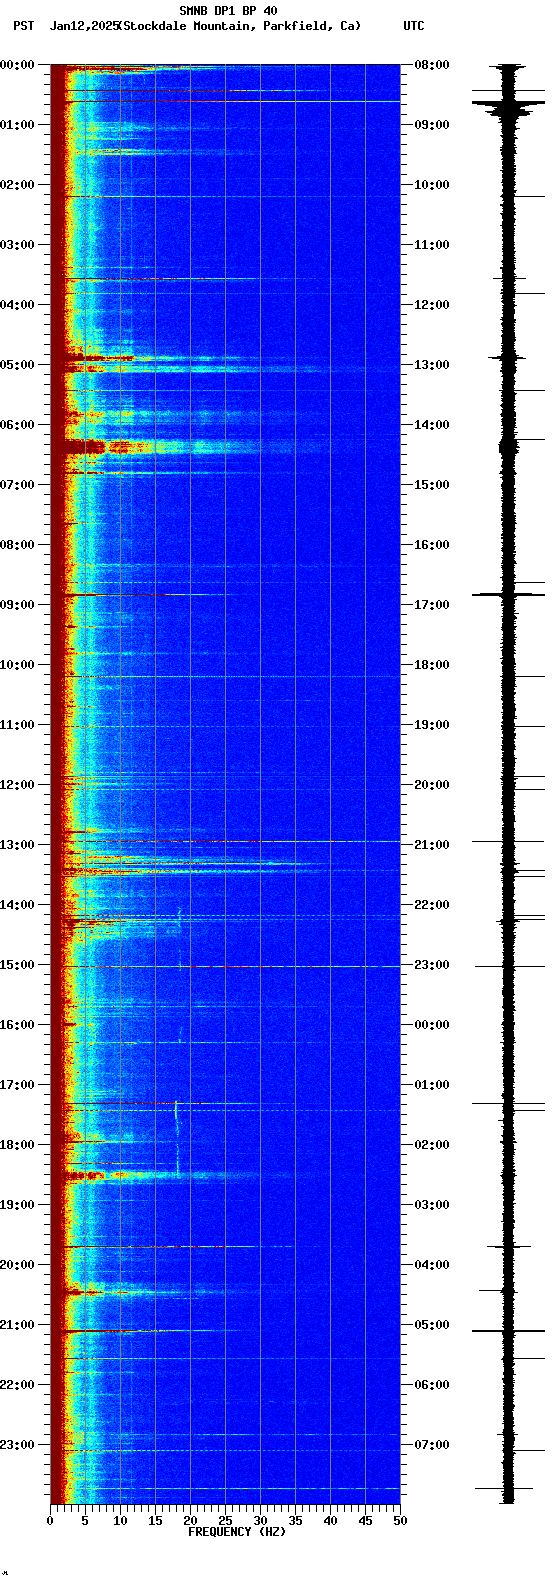Click the frequency axis label '10'
This screenshot has height=1584, width=552.
tap(120, 1521)
